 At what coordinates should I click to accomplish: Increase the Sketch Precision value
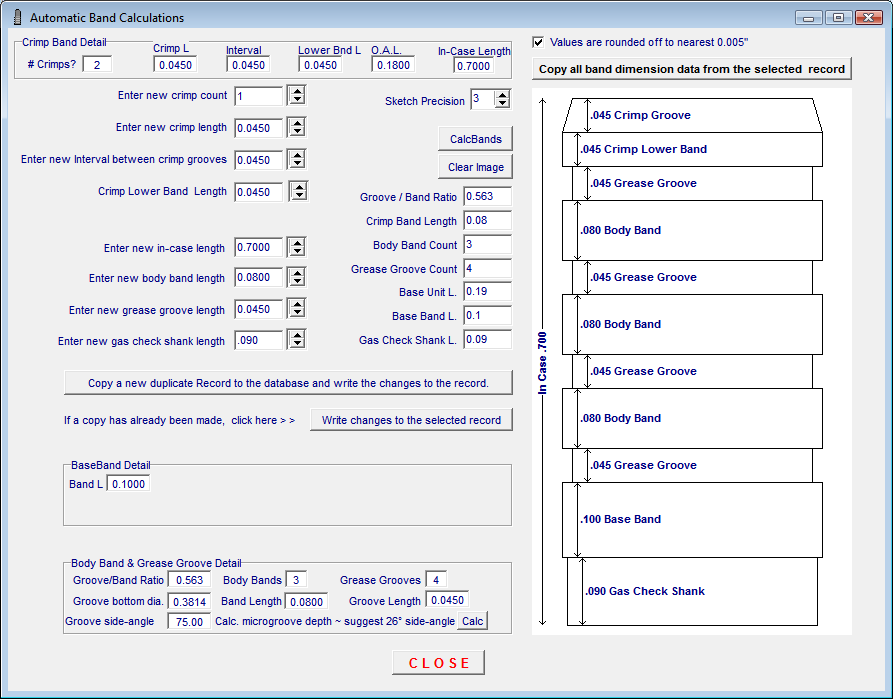click(502, 95)
